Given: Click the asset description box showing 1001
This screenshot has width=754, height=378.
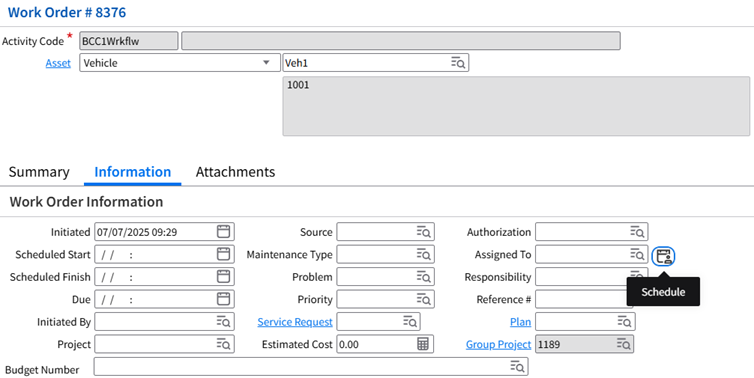Looking at the screenshot, I should (x=516, y=106).
